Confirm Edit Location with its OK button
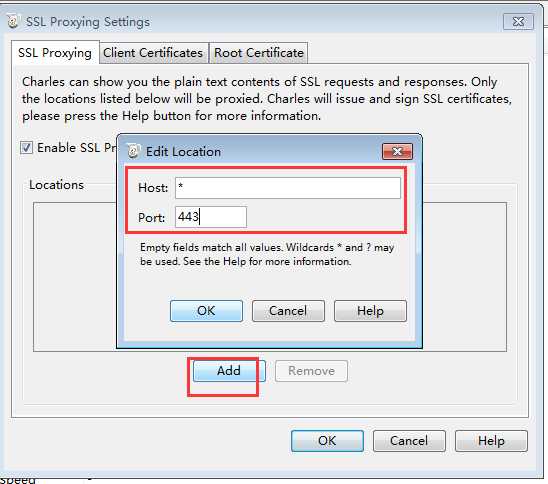The height and width of the screenshot is (484, 548). click(x=206, y=311)
